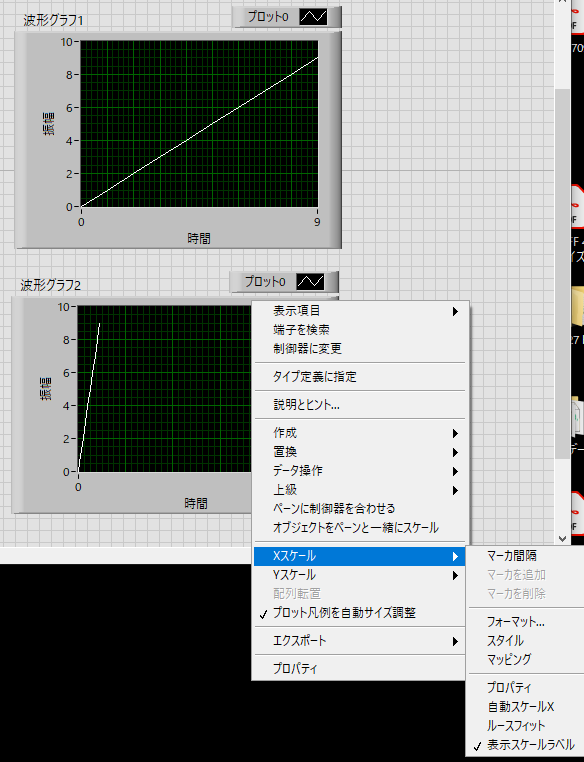Screen dimensions: 584x762
Task: Click the plot icon in 波形グラフ2 legend
Action: pos(310,281)
